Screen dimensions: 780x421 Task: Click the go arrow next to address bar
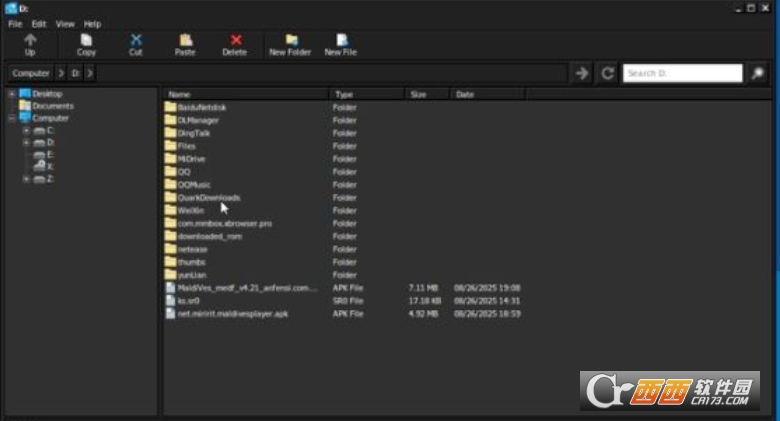581,73
